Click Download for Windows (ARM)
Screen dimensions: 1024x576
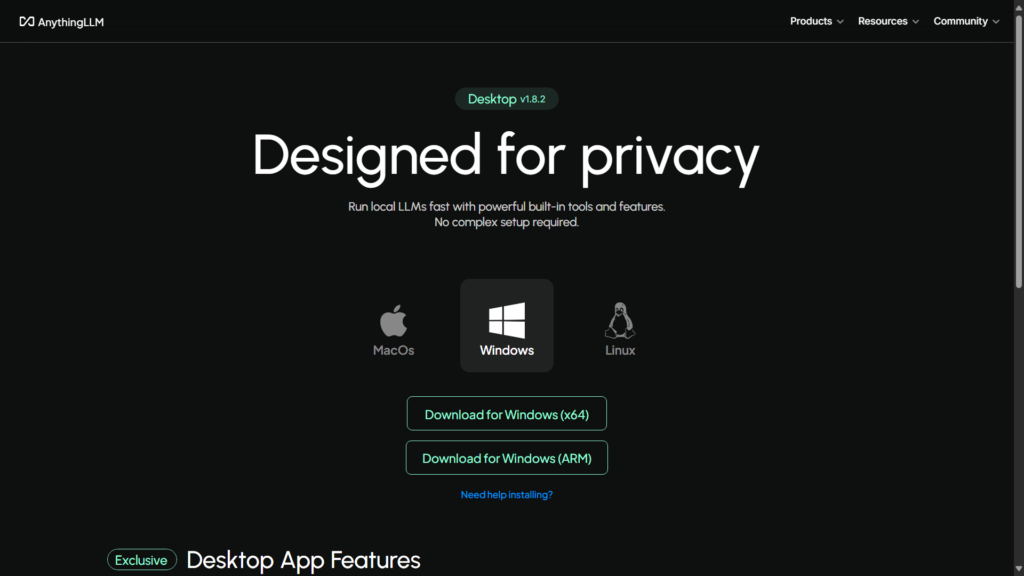tap(507, 458)
